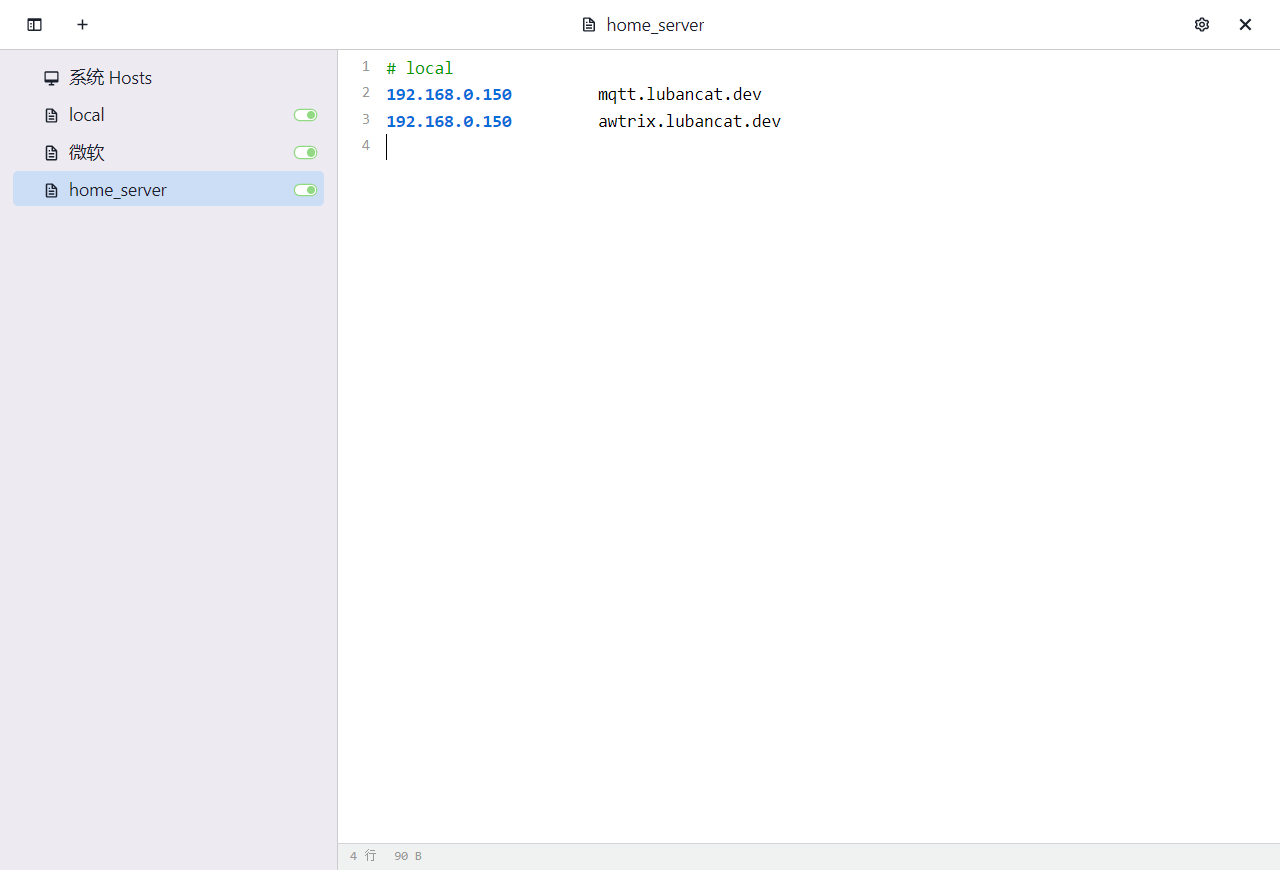Disable the home_server hosts toggle

point(305,190)
